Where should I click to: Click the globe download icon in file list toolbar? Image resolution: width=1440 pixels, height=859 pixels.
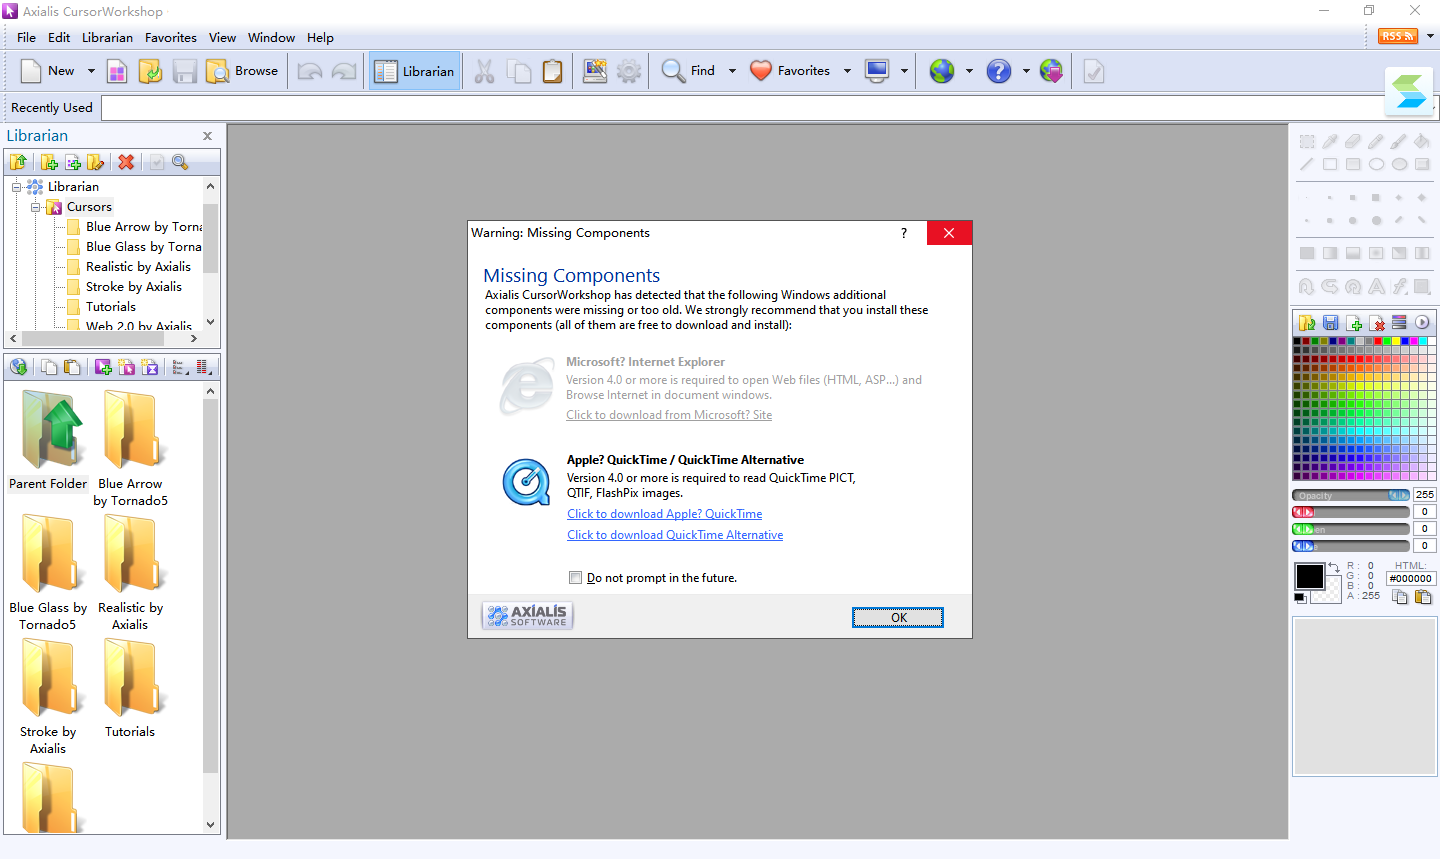[18, 367]
